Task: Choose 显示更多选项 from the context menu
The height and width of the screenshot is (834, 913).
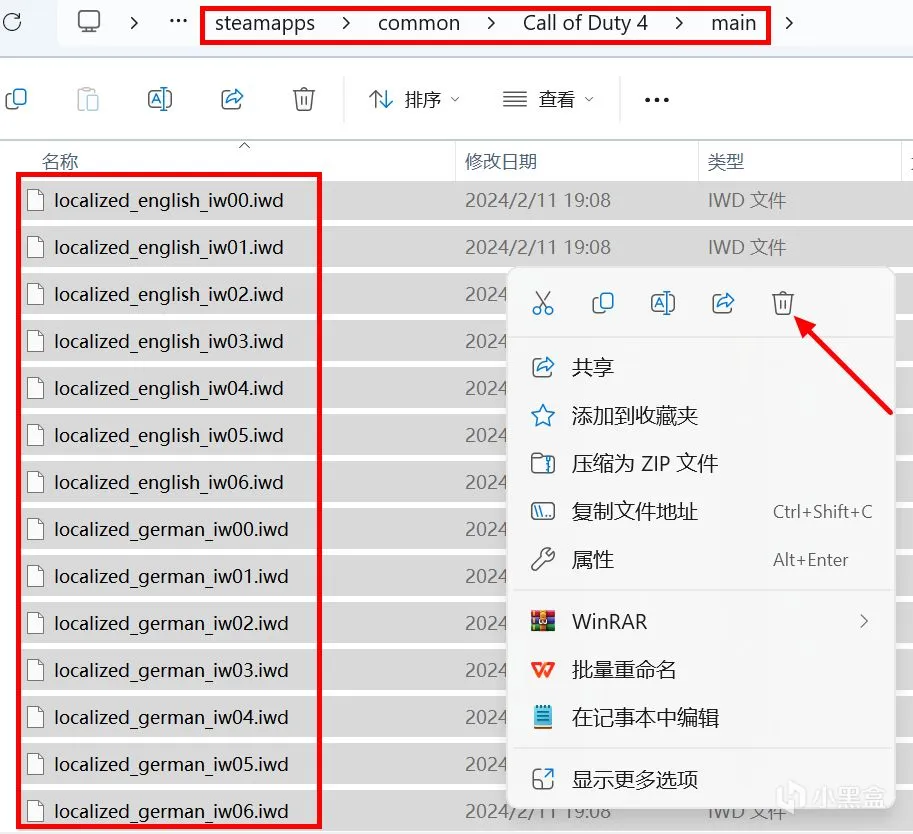Action: tap(703, 779)
